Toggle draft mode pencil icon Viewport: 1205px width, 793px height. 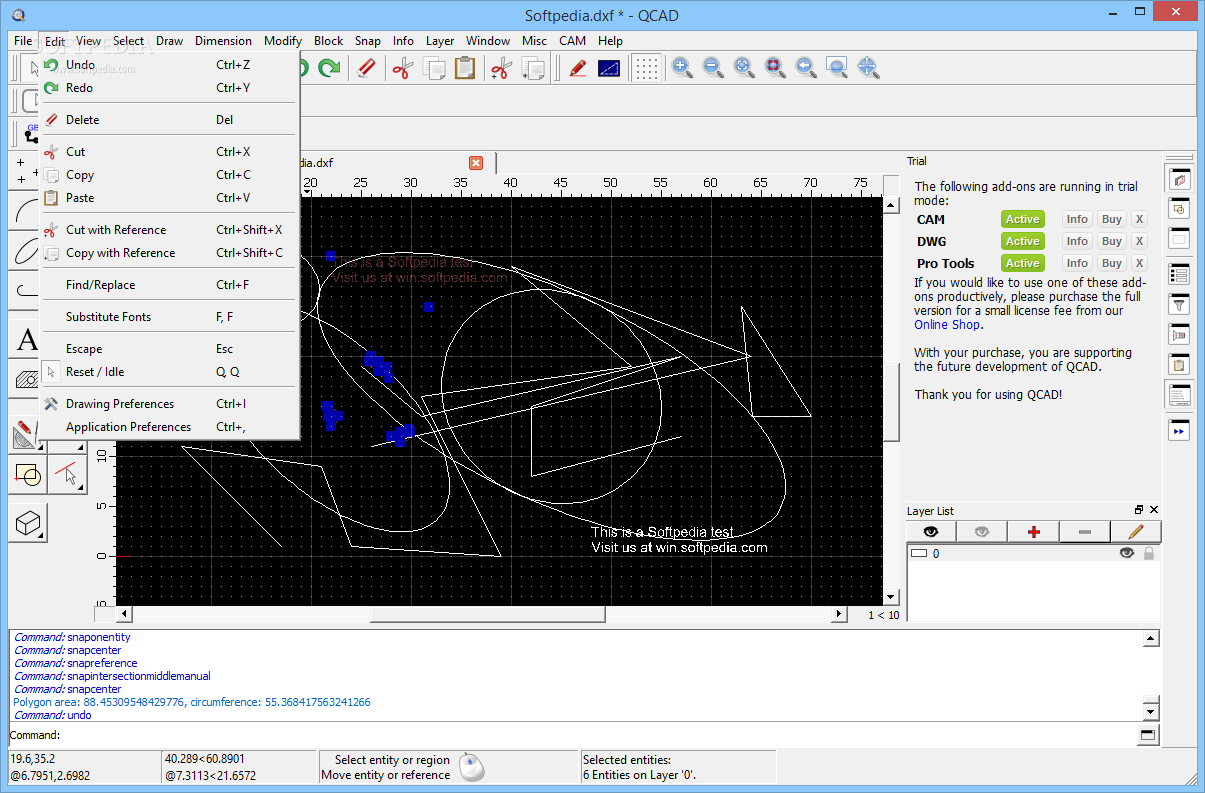tap(577, 68)
